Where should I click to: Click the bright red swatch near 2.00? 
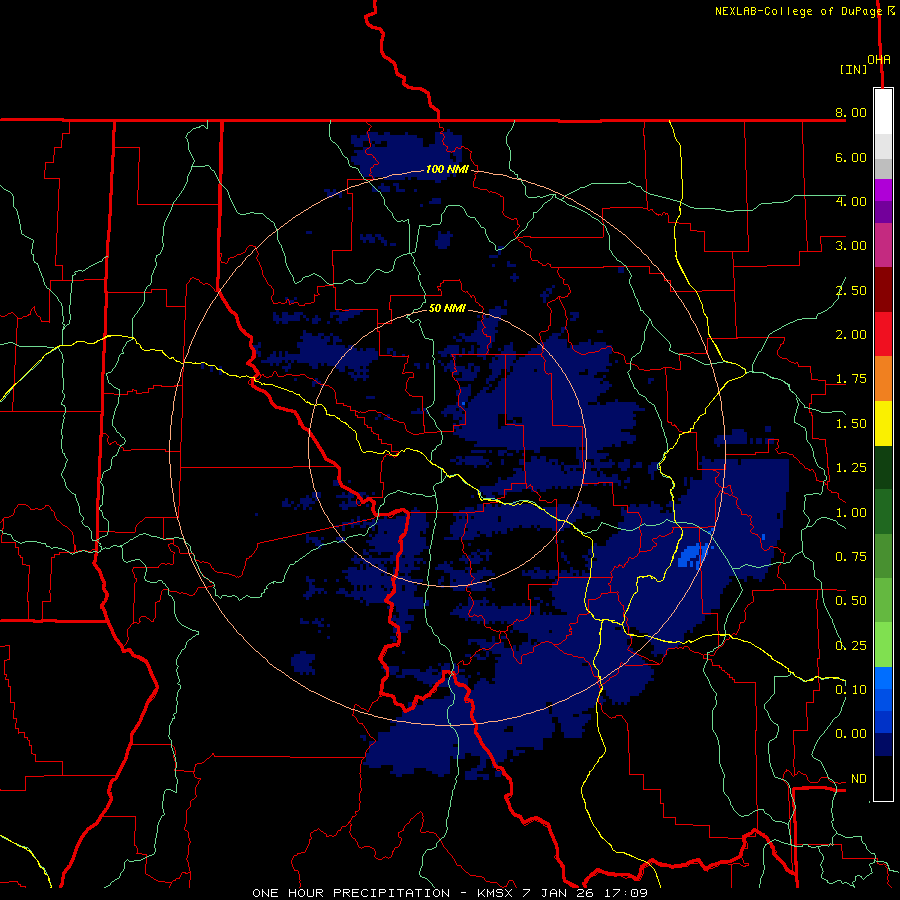point(883,334)
